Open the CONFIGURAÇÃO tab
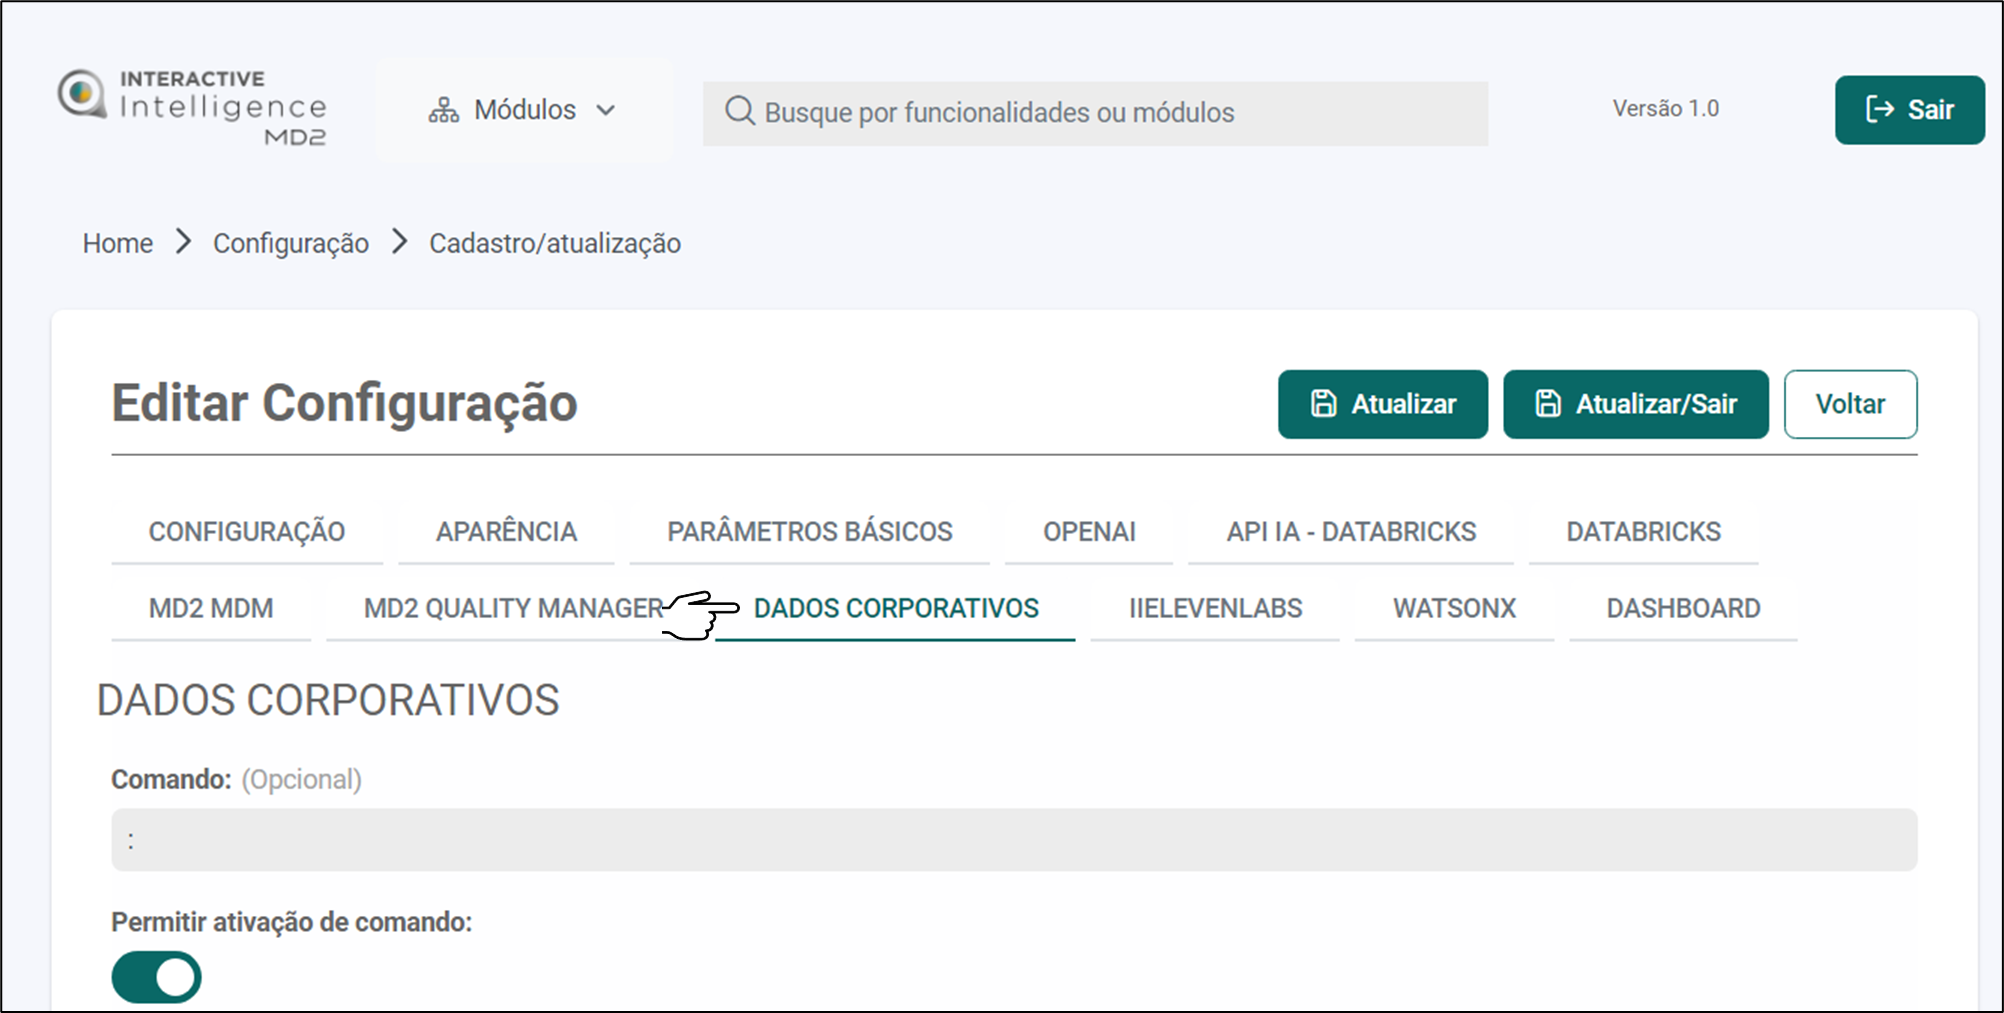This screenshot has height=1013, width=2004. pyautogui.click(x=246, y=532)
